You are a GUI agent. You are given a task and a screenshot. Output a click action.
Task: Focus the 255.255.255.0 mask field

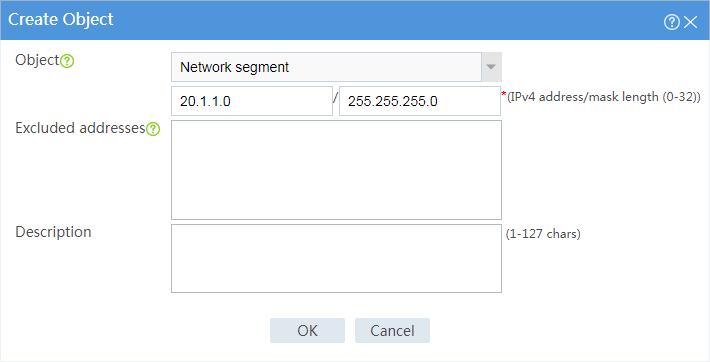point(420,101)
